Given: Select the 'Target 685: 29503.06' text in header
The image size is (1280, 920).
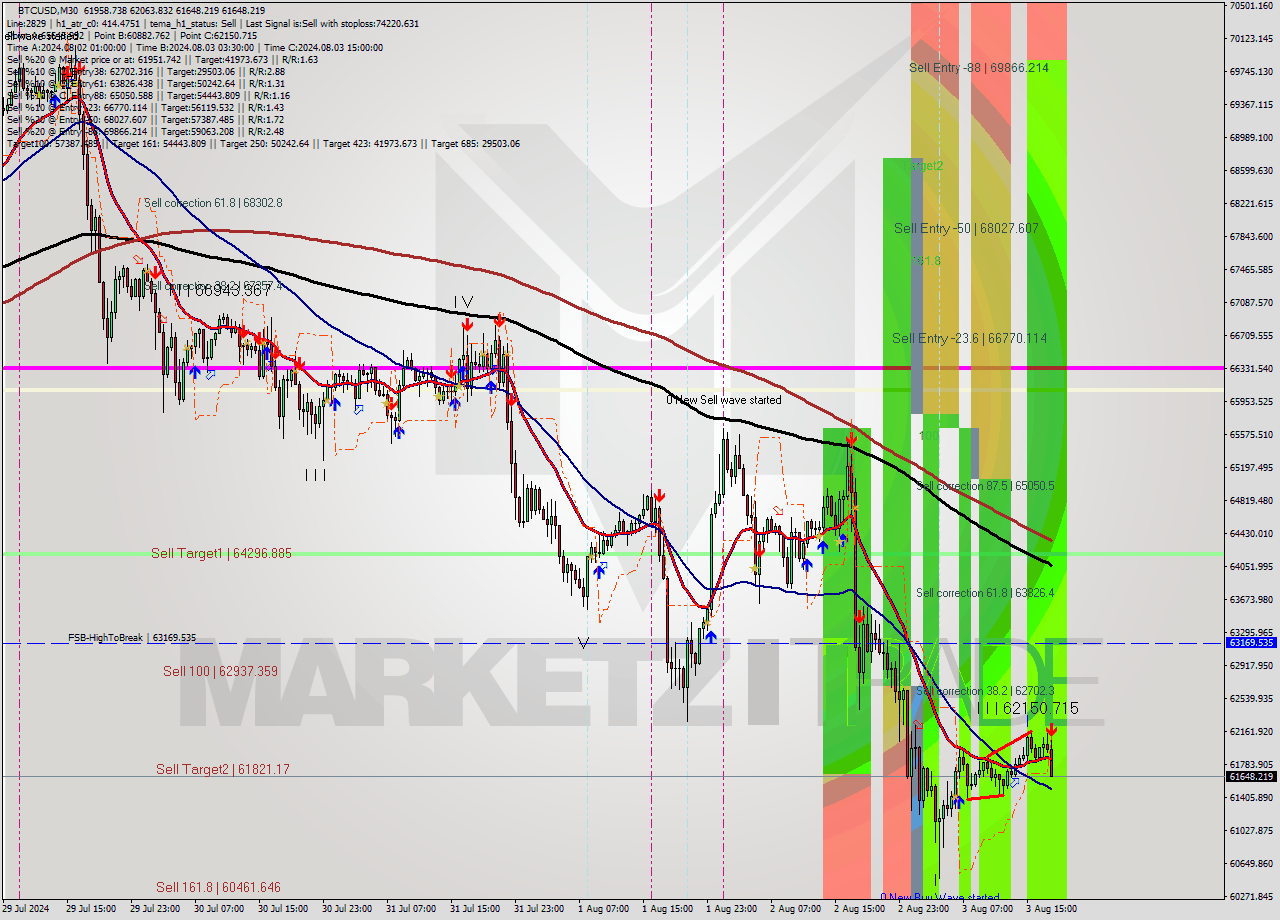Looking at the screenshot, I should (476, 144).
